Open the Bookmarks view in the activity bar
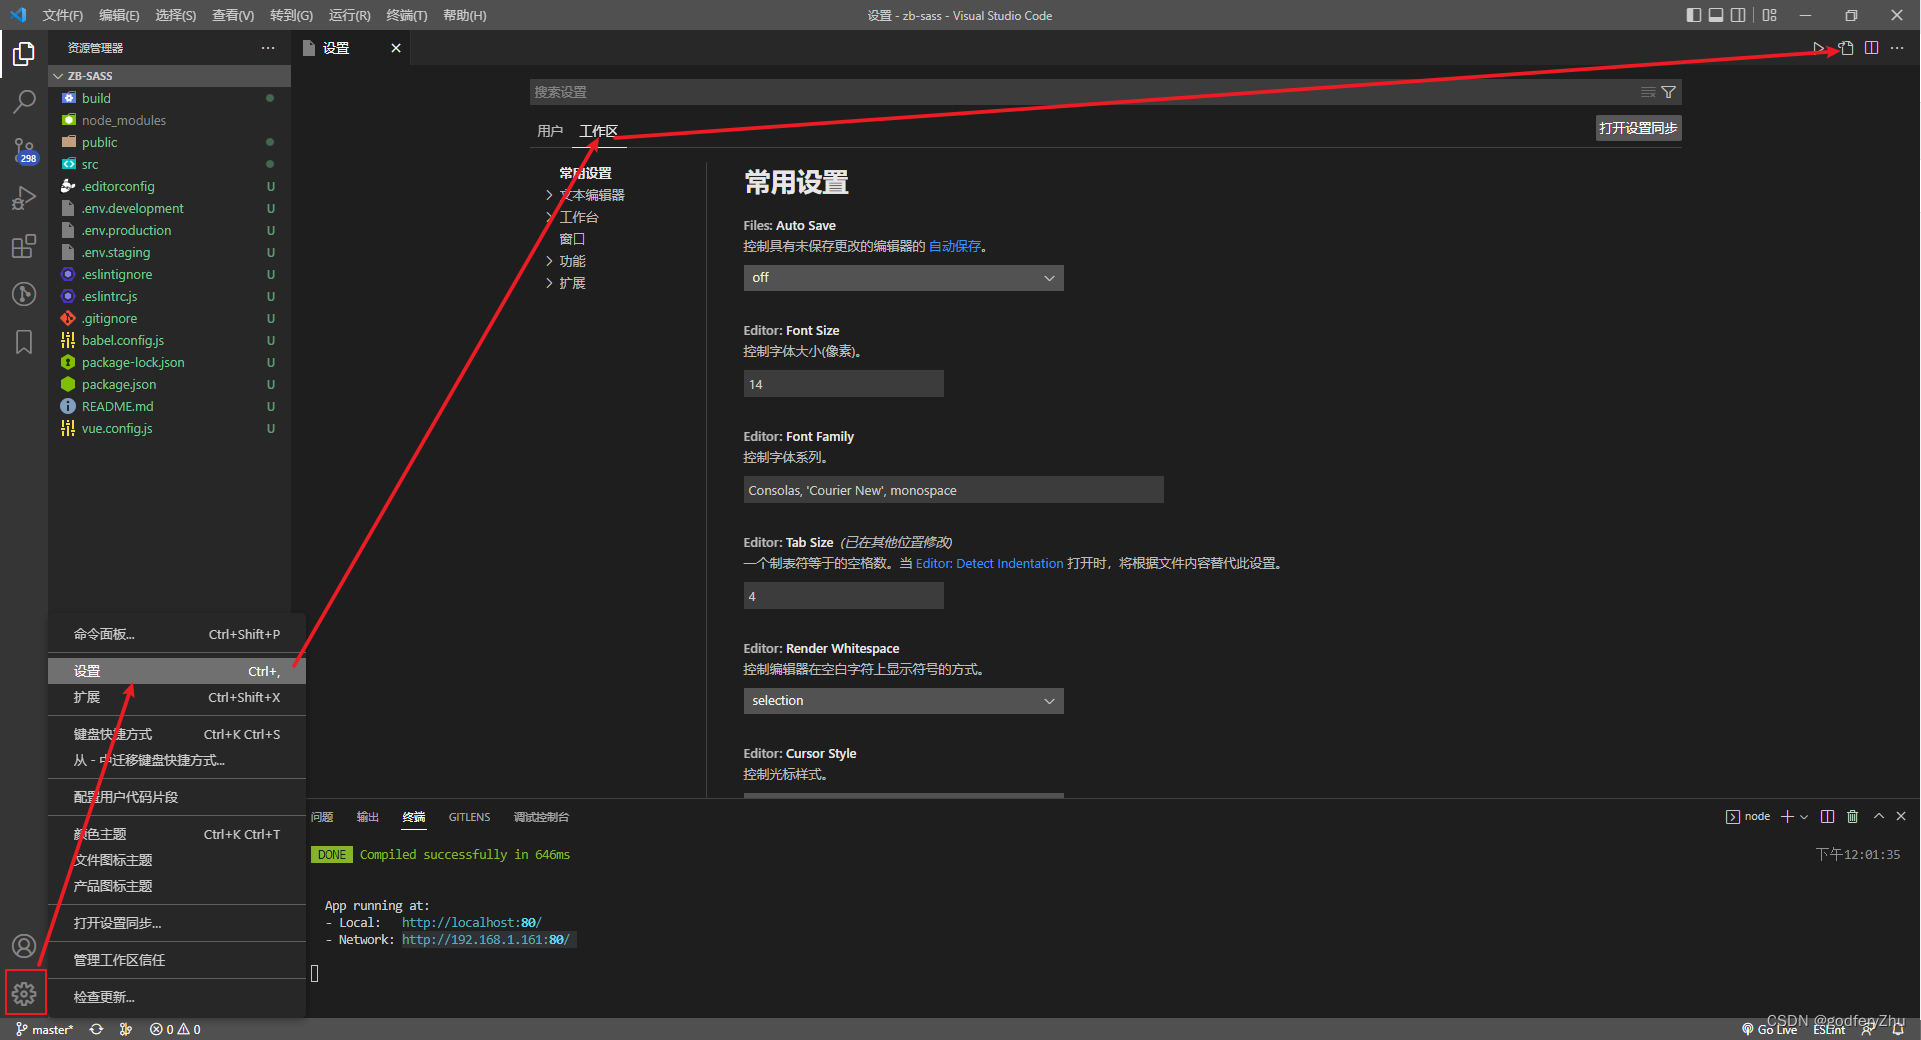The height and width of the screenshot is (1040, 1921). pyautogui.click(x=24, y=342)
